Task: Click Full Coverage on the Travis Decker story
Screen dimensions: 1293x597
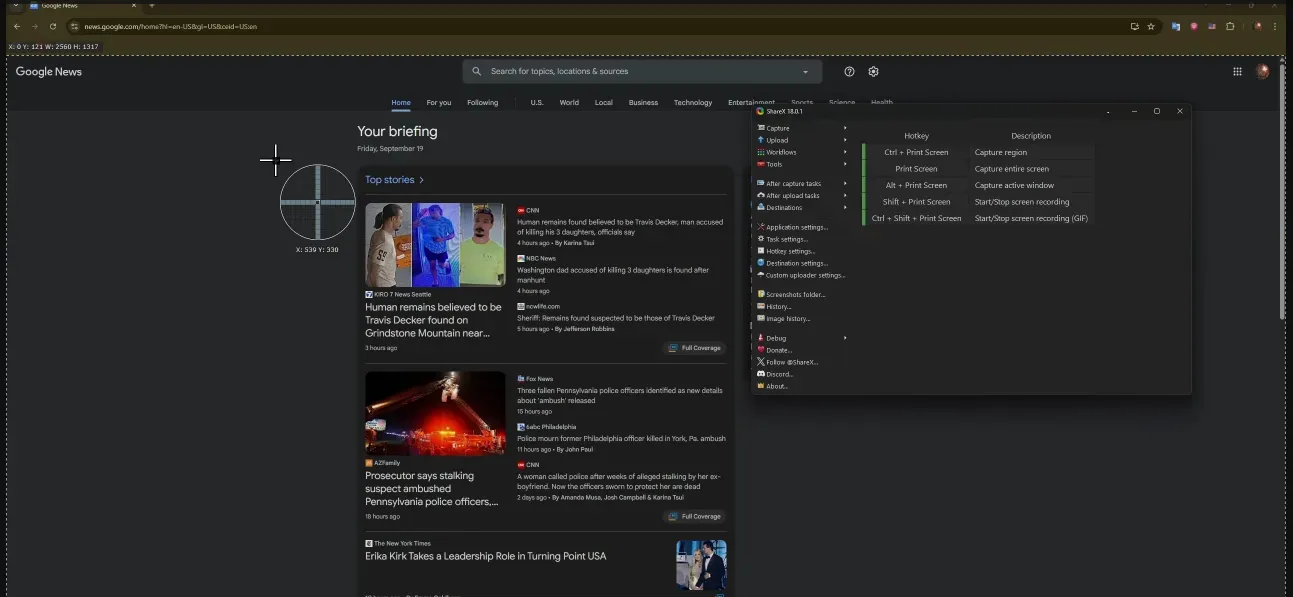Action: pyautogui.click(x=695, y=347)
